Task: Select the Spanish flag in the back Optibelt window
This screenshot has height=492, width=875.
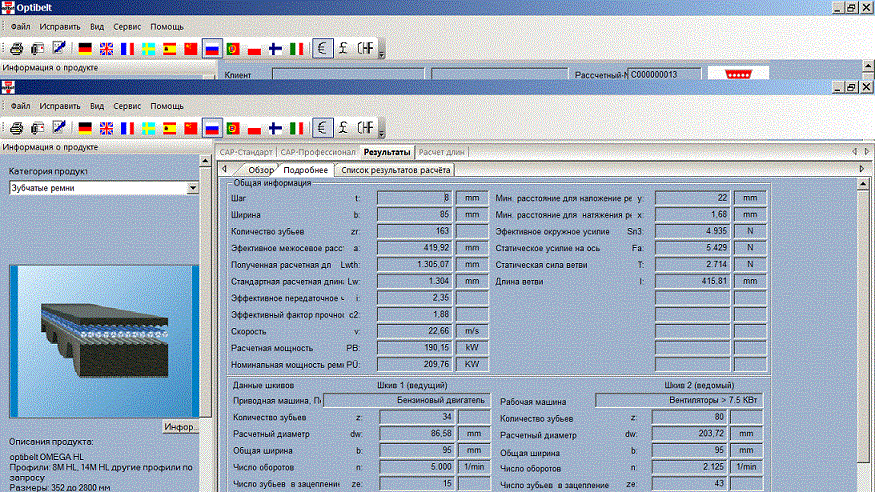Action: [170, 49]
